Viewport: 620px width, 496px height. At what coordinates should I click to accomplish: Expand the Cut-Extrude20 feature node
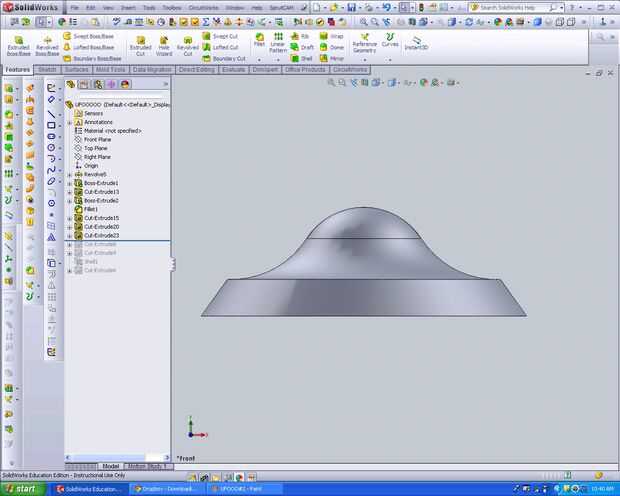coord(70,227)
